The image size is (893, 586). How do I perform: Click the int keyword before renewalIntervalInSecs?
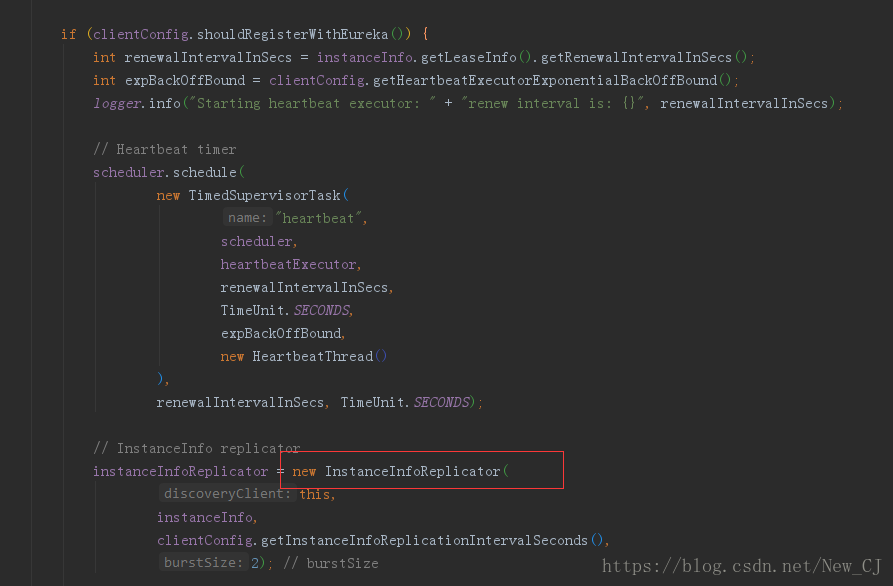[x=104, y=58]
